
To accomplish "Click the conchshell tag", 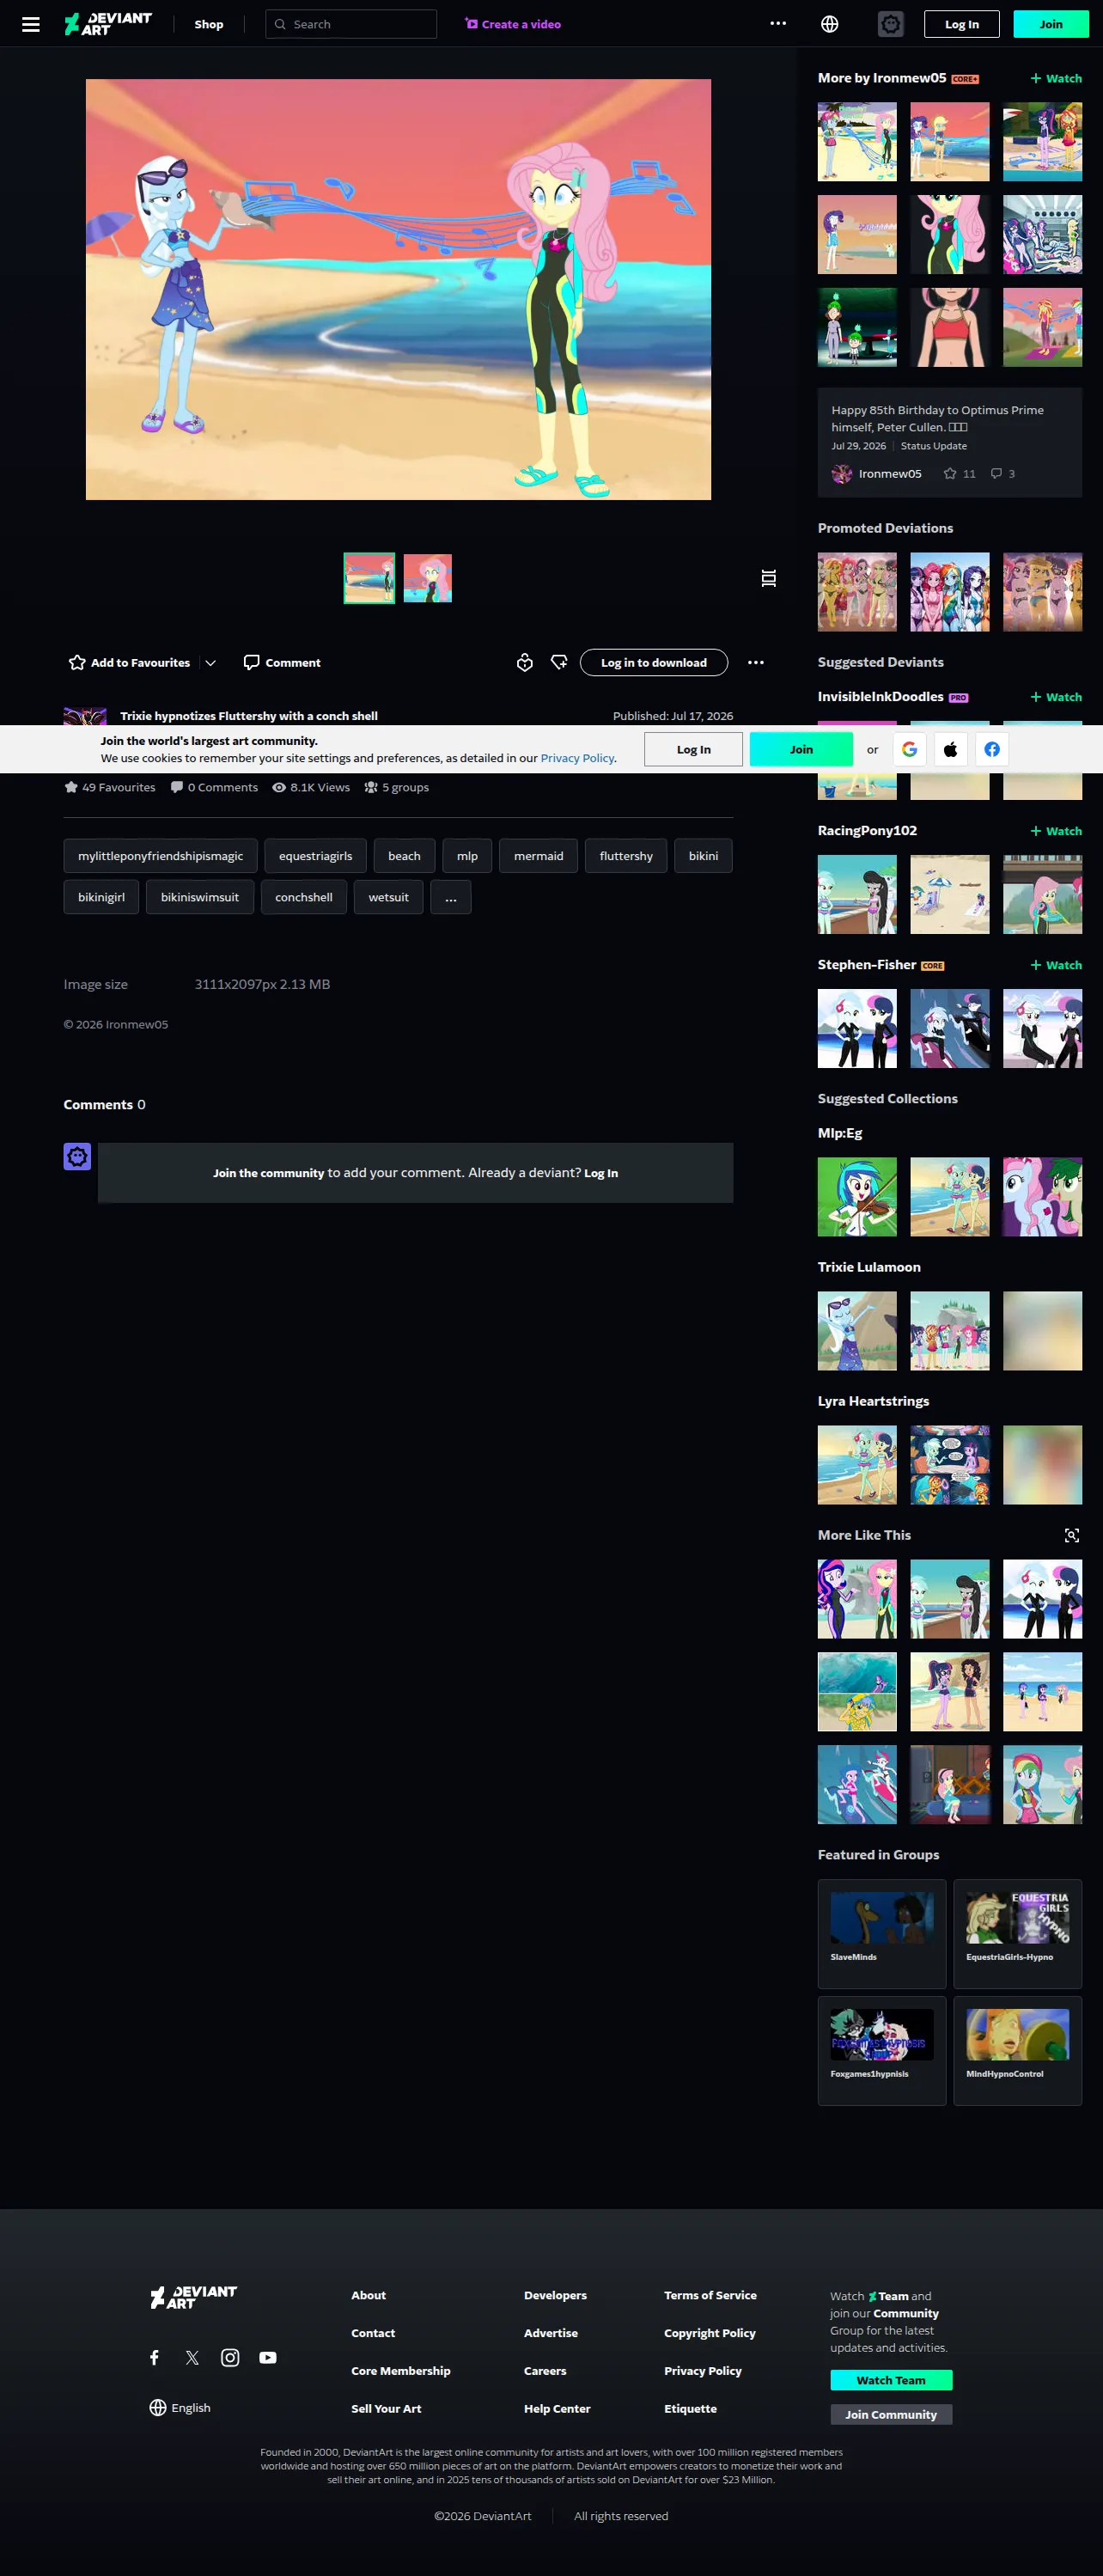I will tap(304, 897).
